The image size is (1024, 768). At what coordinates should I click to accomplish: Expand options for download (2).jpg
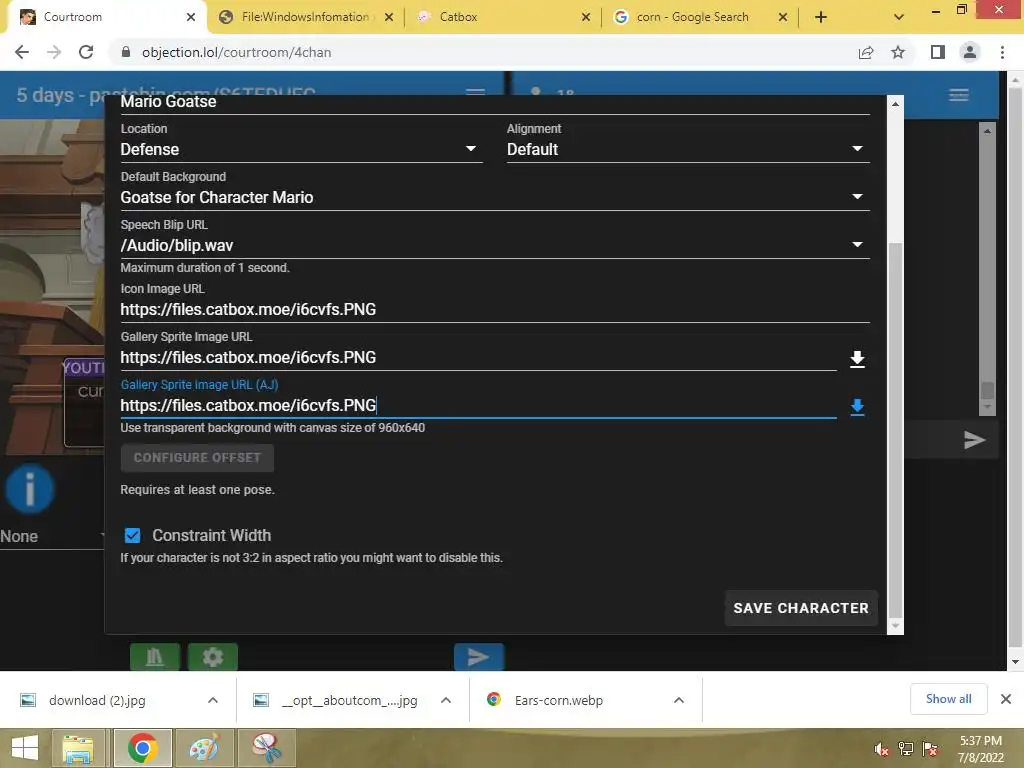213,700
